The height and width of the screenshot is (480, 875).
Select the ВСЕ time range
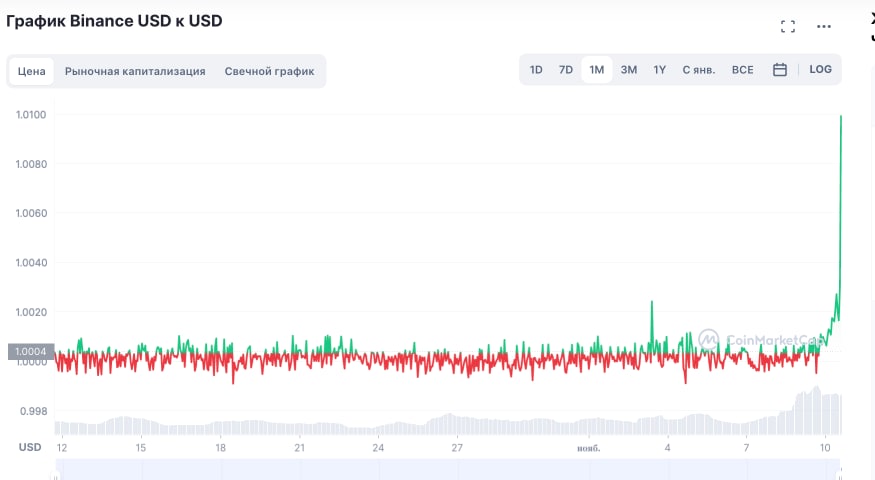[743, 70]
